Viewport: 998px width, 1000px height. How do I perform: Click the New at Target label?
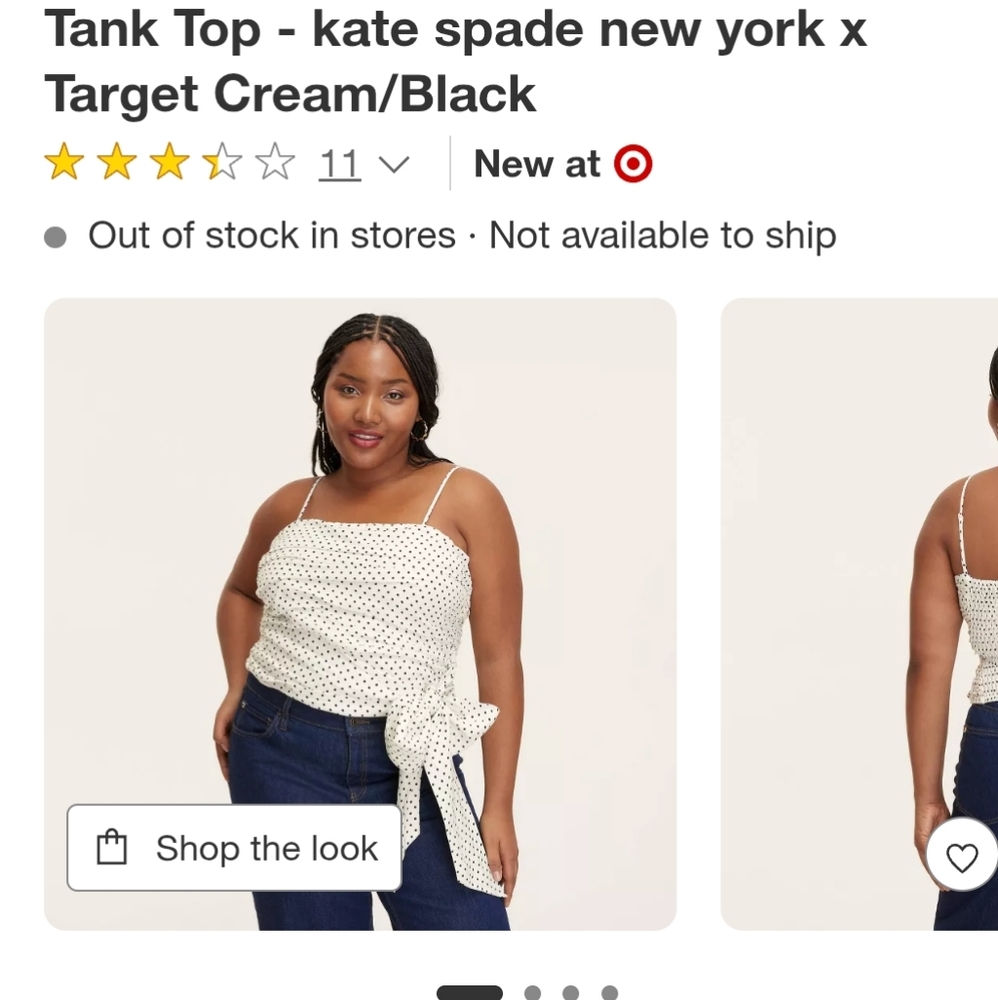537,163
